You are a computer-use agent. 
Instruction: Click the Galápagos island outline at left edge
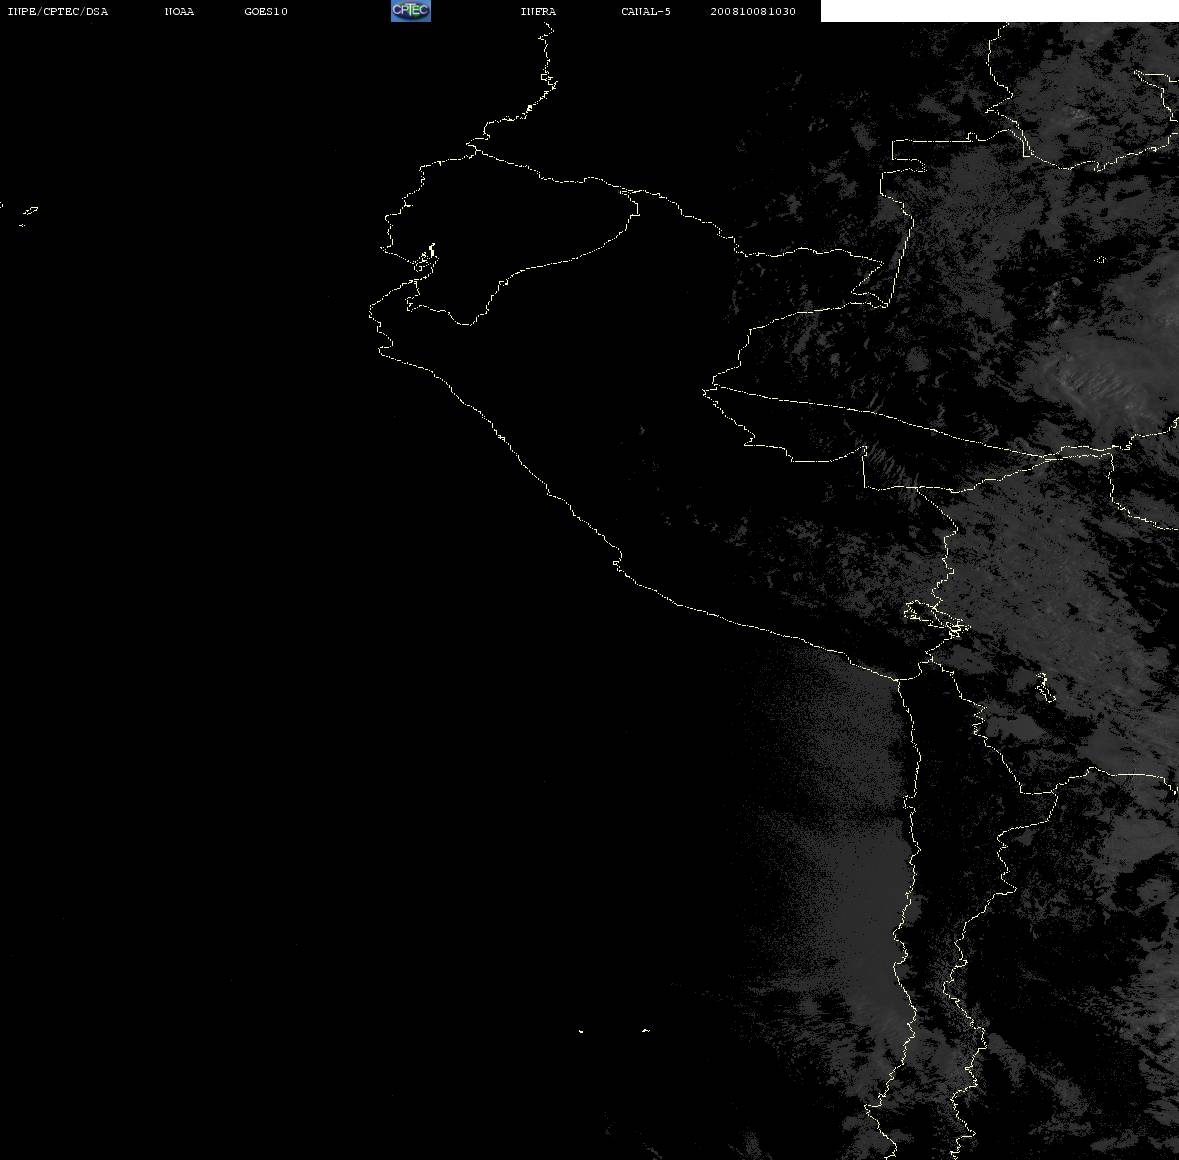tap(29, 212)
